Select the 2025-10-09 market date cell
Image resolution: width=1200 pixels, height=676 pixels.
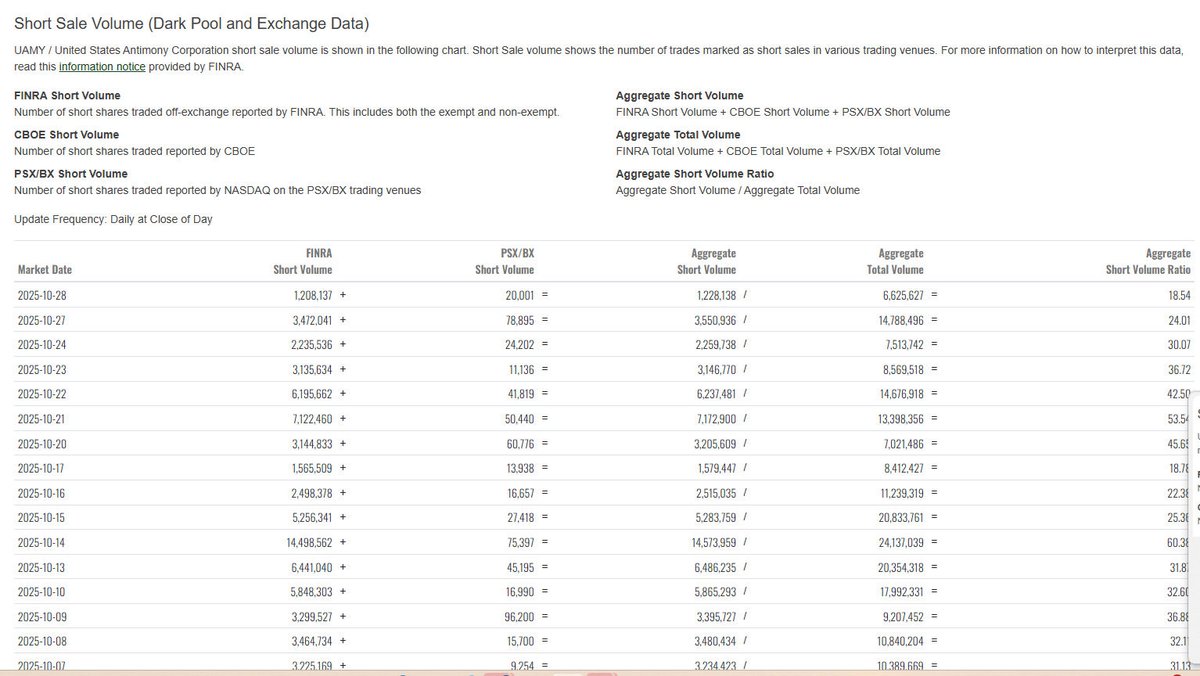pos(42,617)
